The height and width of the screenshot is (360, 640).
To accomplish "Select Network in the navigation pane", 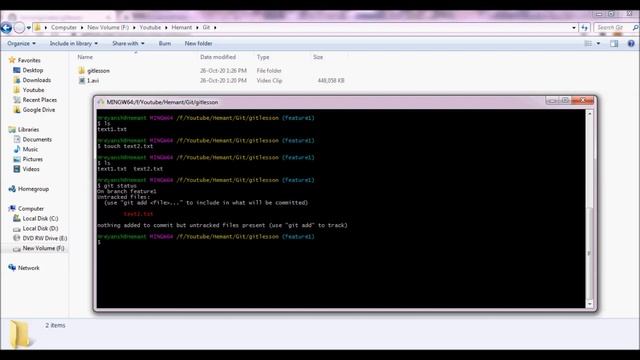I will [x=24, y=268].
